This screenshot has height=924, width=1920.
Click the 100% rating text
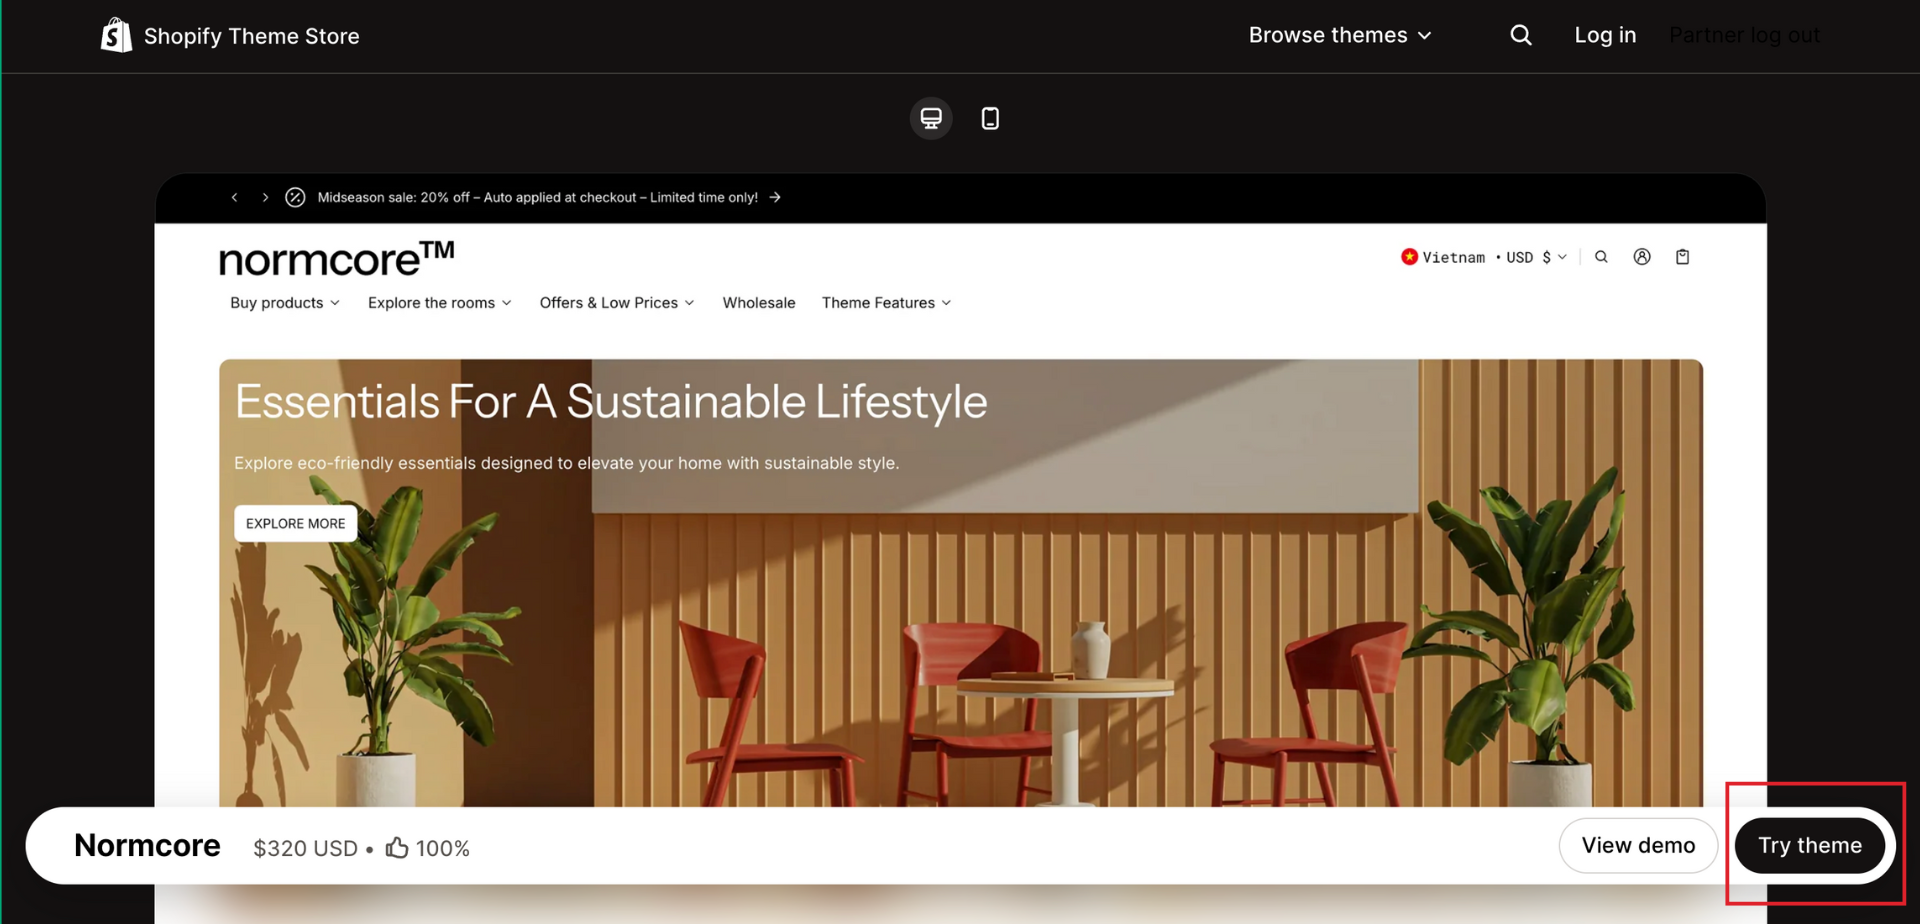tap(443, 848)
